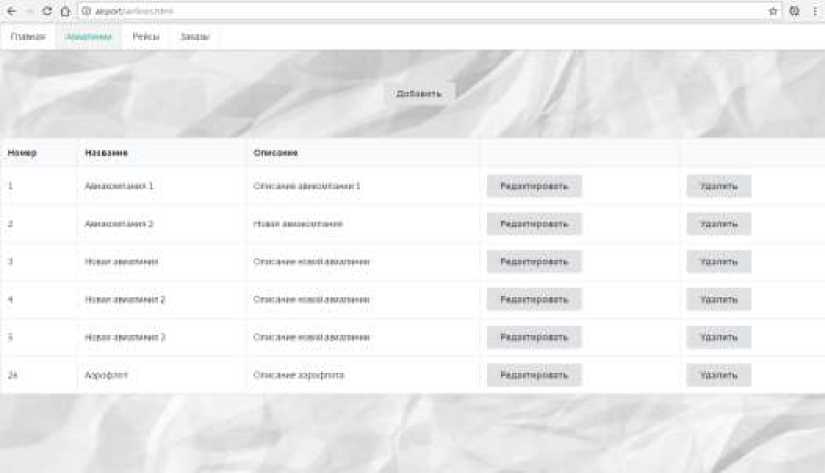Delete Новая авиалиния 2 entry
This screenshot has height=473, width=825.
(719, 299)
